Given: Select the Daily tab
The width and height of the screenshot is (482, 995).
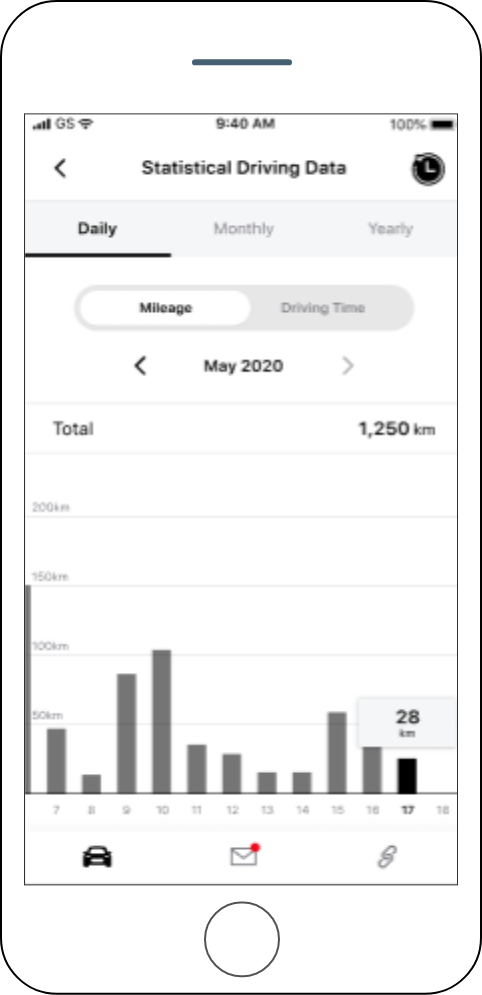Looking at the screenshot, I should pyautogui.click(x=98, y=228).
